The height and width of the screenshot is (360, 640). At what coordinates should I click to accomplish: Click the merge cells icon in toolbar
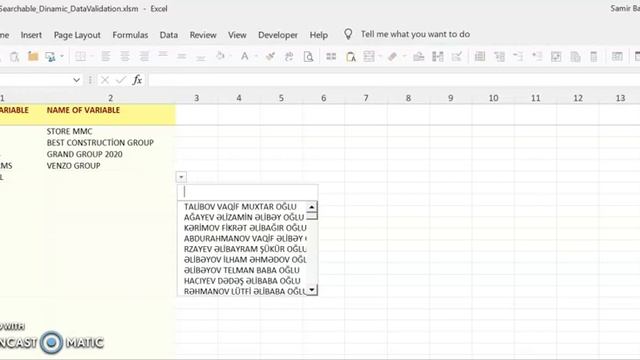438,56
